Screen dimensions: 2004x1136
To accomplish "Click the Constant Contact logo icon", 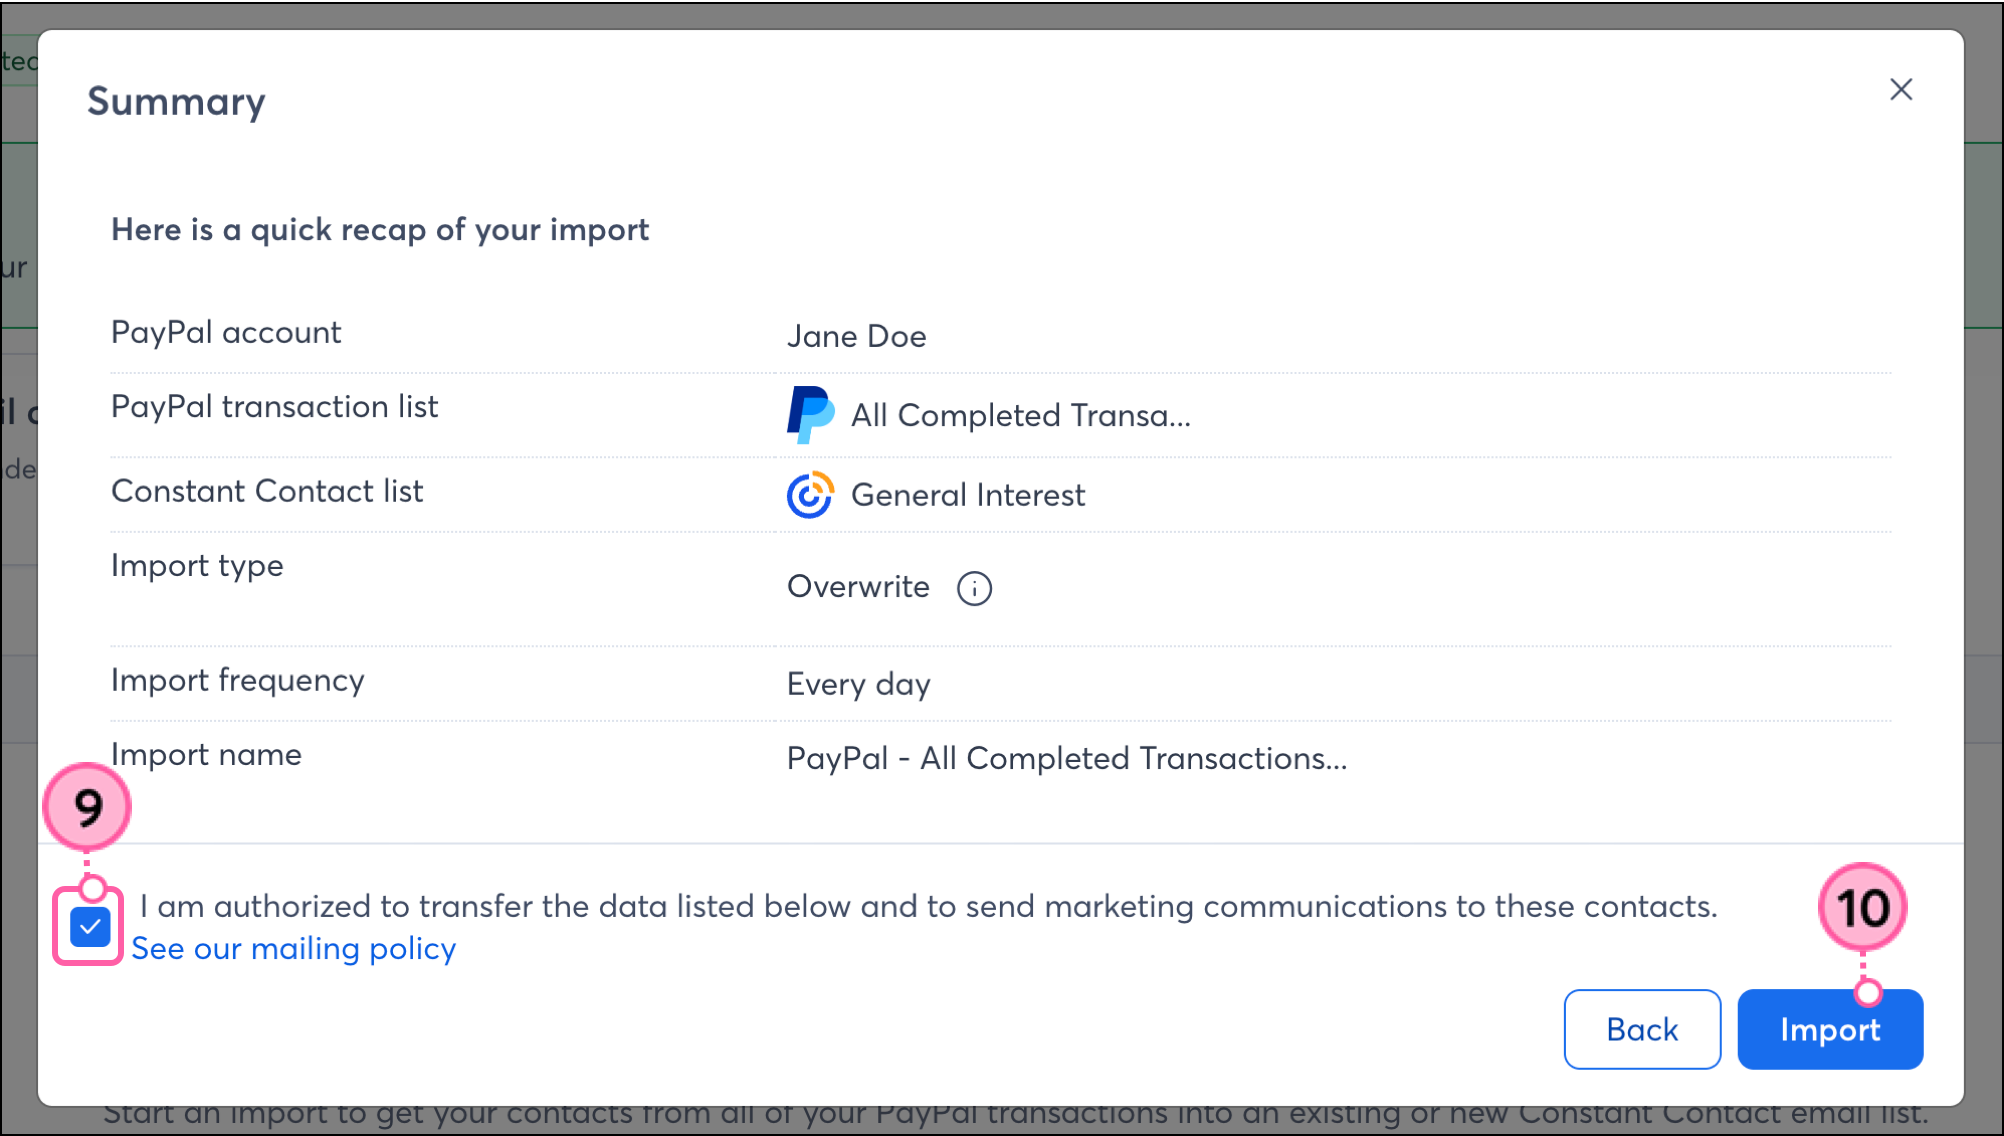I will [810, 495].
